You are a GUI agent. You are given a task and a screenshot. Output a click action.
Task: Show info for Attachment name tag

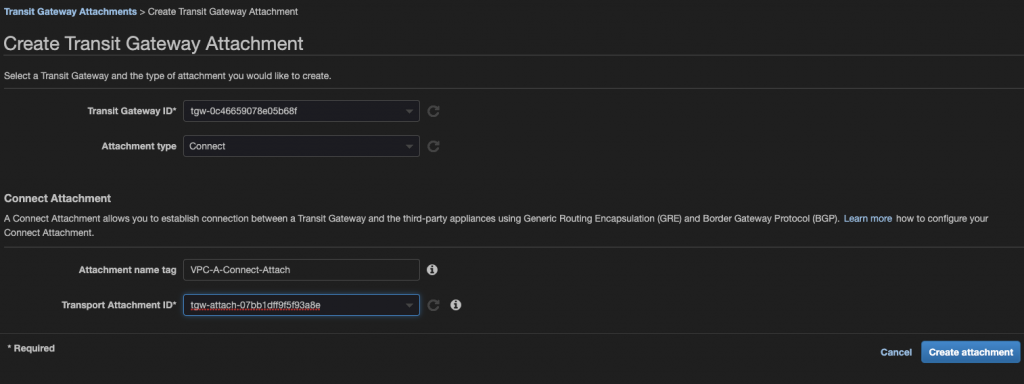coord(432,270)
